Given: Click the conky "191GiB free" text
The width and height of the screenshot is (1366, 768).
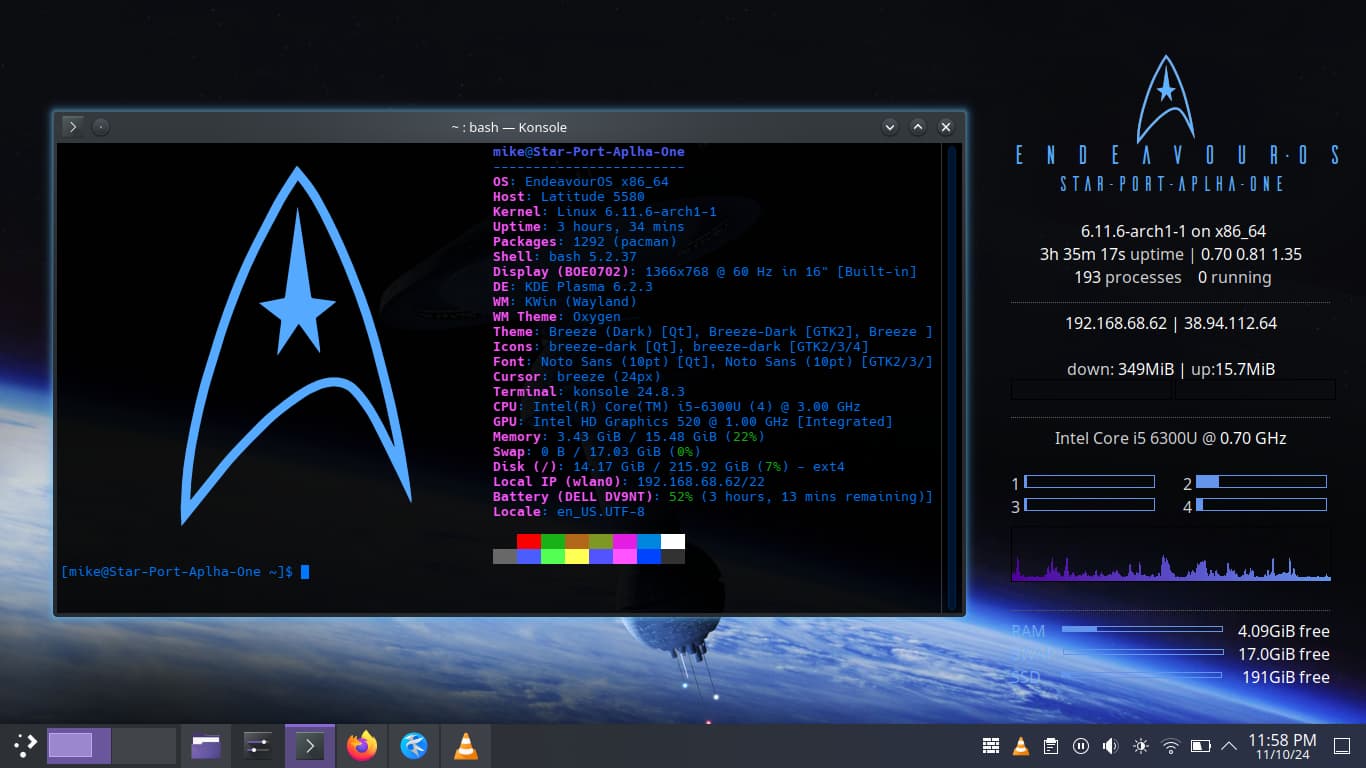Looking at the screenshot, I should pyautogui.click(x=1284, y=677).
